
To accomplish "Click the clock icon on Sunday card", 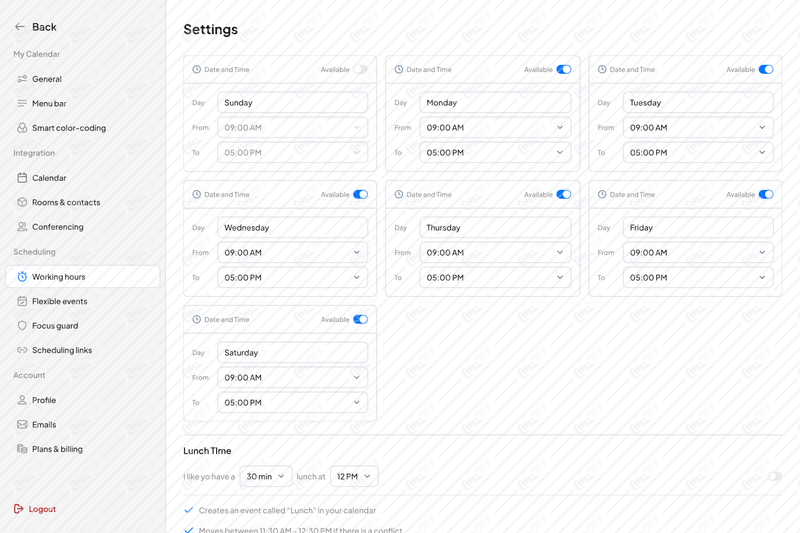I will point(196,69).
